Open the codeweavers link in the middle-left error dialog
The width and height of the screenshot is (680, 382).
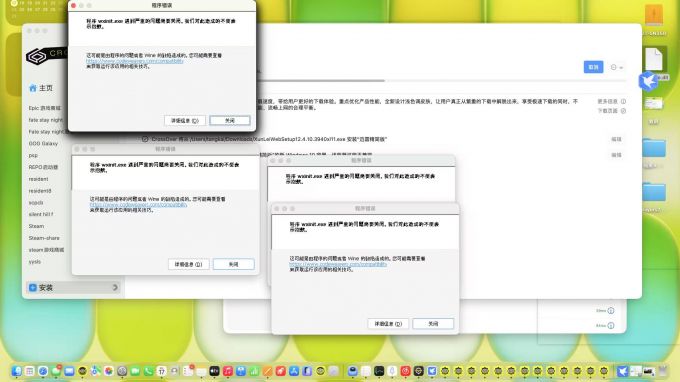click(138, 205)
